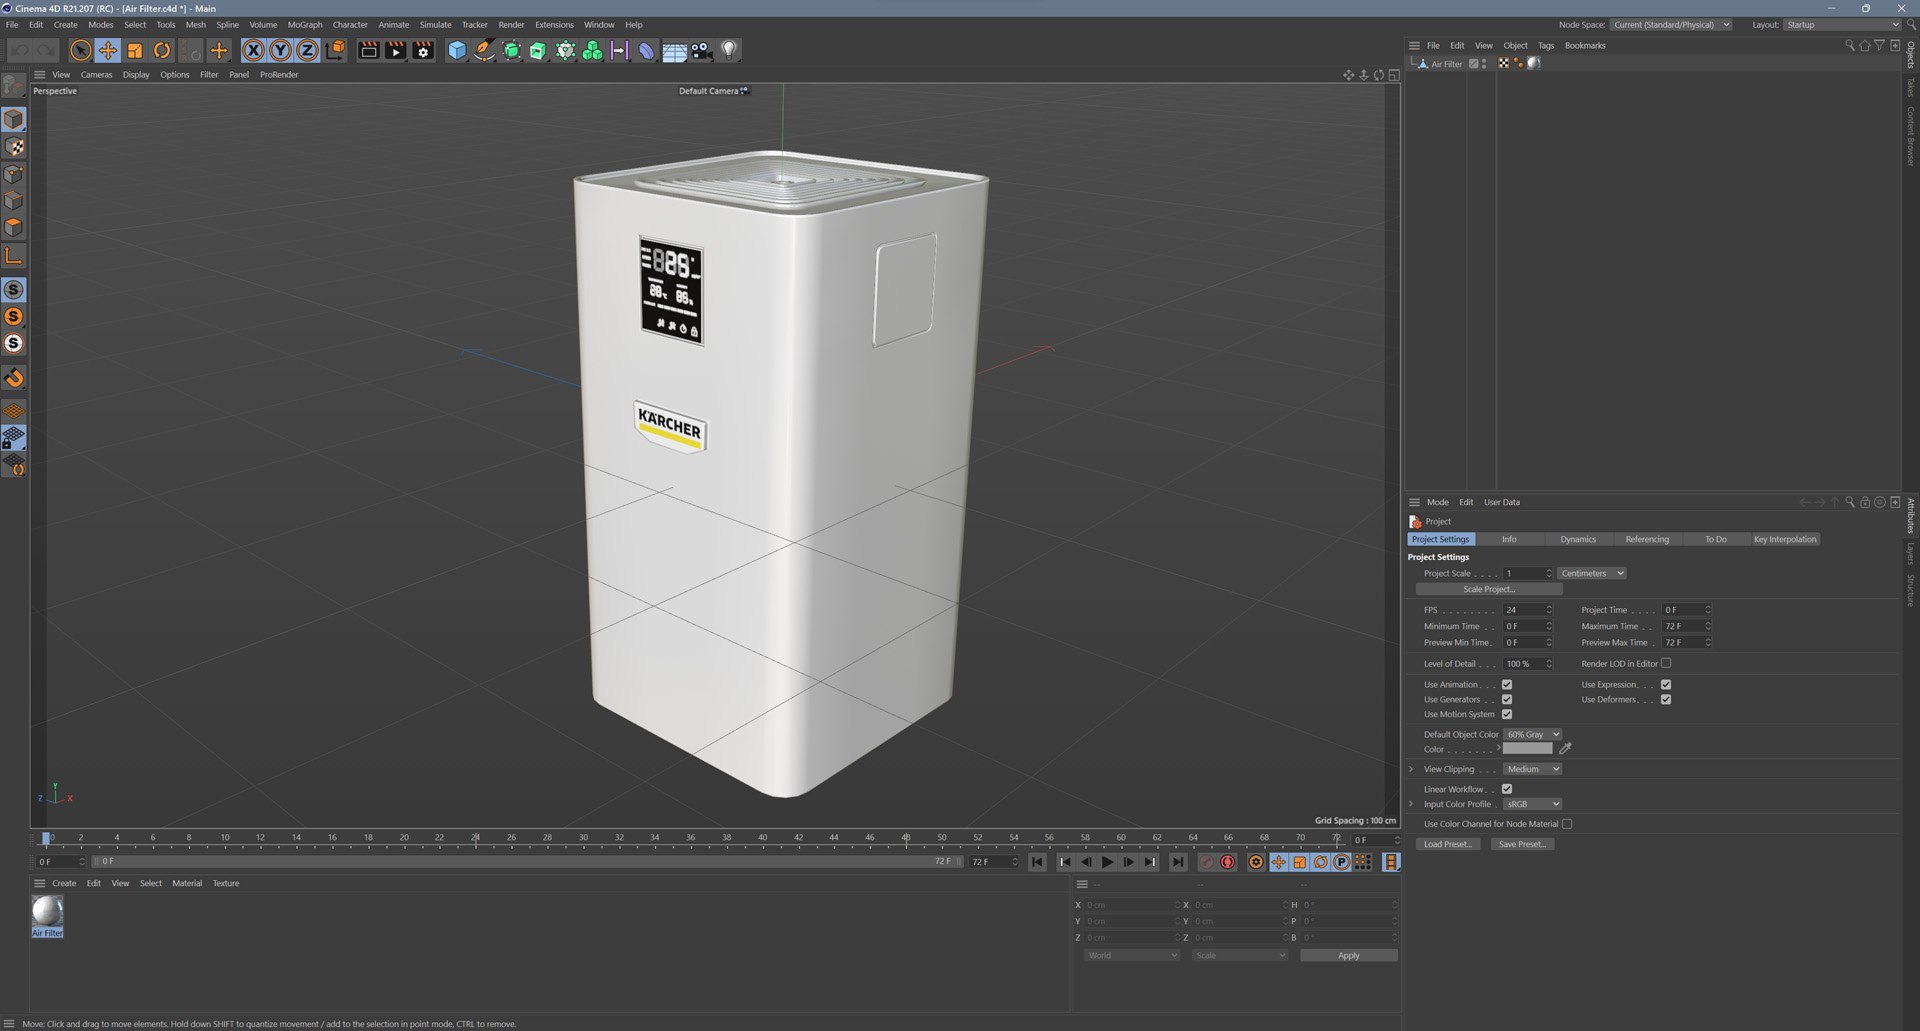Expand the Input Color Profile arrow
This screenshot has width=1920, height=1031.
click(1411, 804)
